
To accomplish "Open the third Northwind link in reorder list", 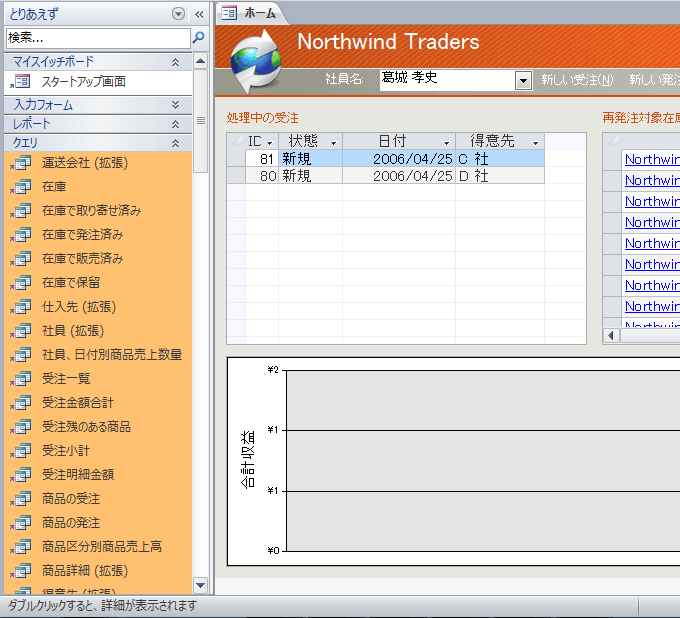I will pyautogui.click(x=652, y=201).
